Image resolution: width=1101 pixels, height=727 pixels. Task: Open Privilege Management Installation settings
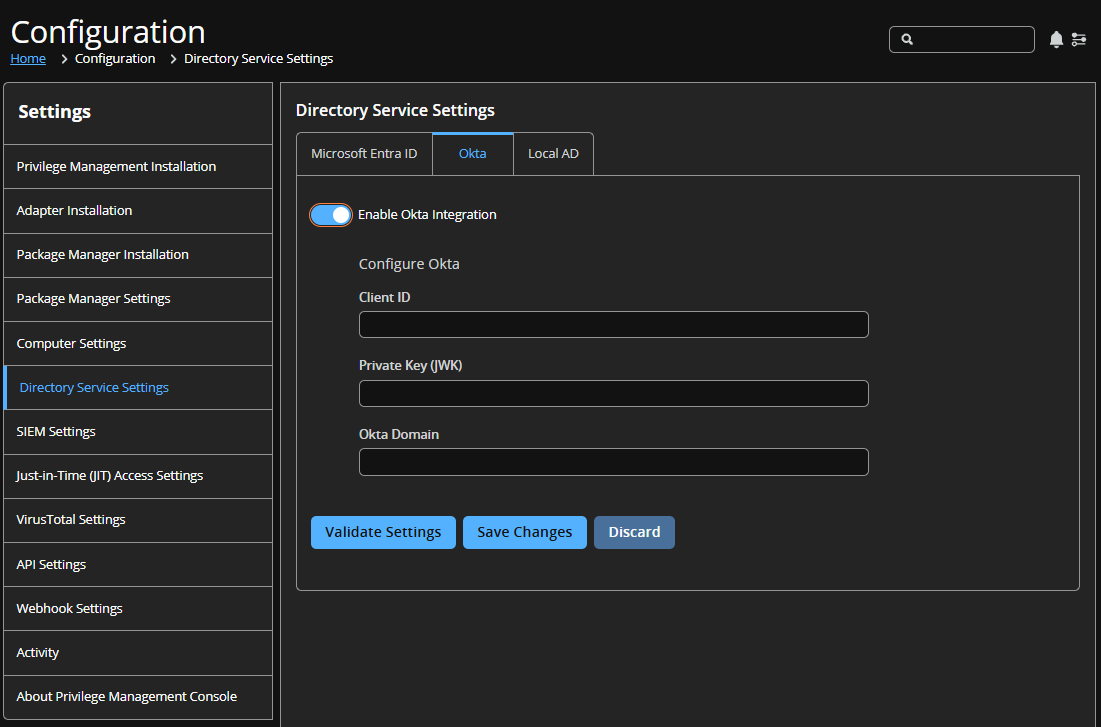pos(138,167)
